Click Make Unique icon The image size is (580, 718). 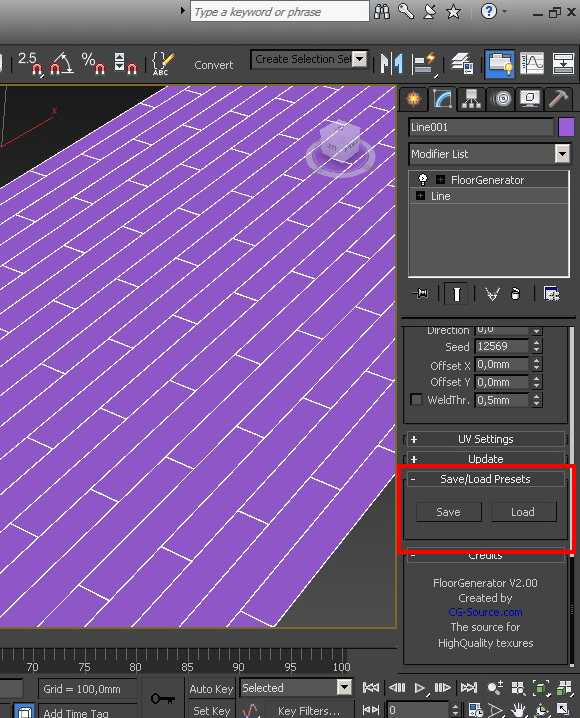click(x=492, y=294)
